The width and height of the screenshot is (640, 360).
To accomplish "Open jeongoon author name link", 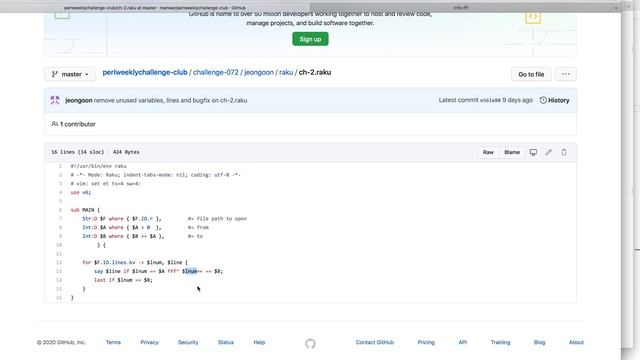I will coord(79,100).
